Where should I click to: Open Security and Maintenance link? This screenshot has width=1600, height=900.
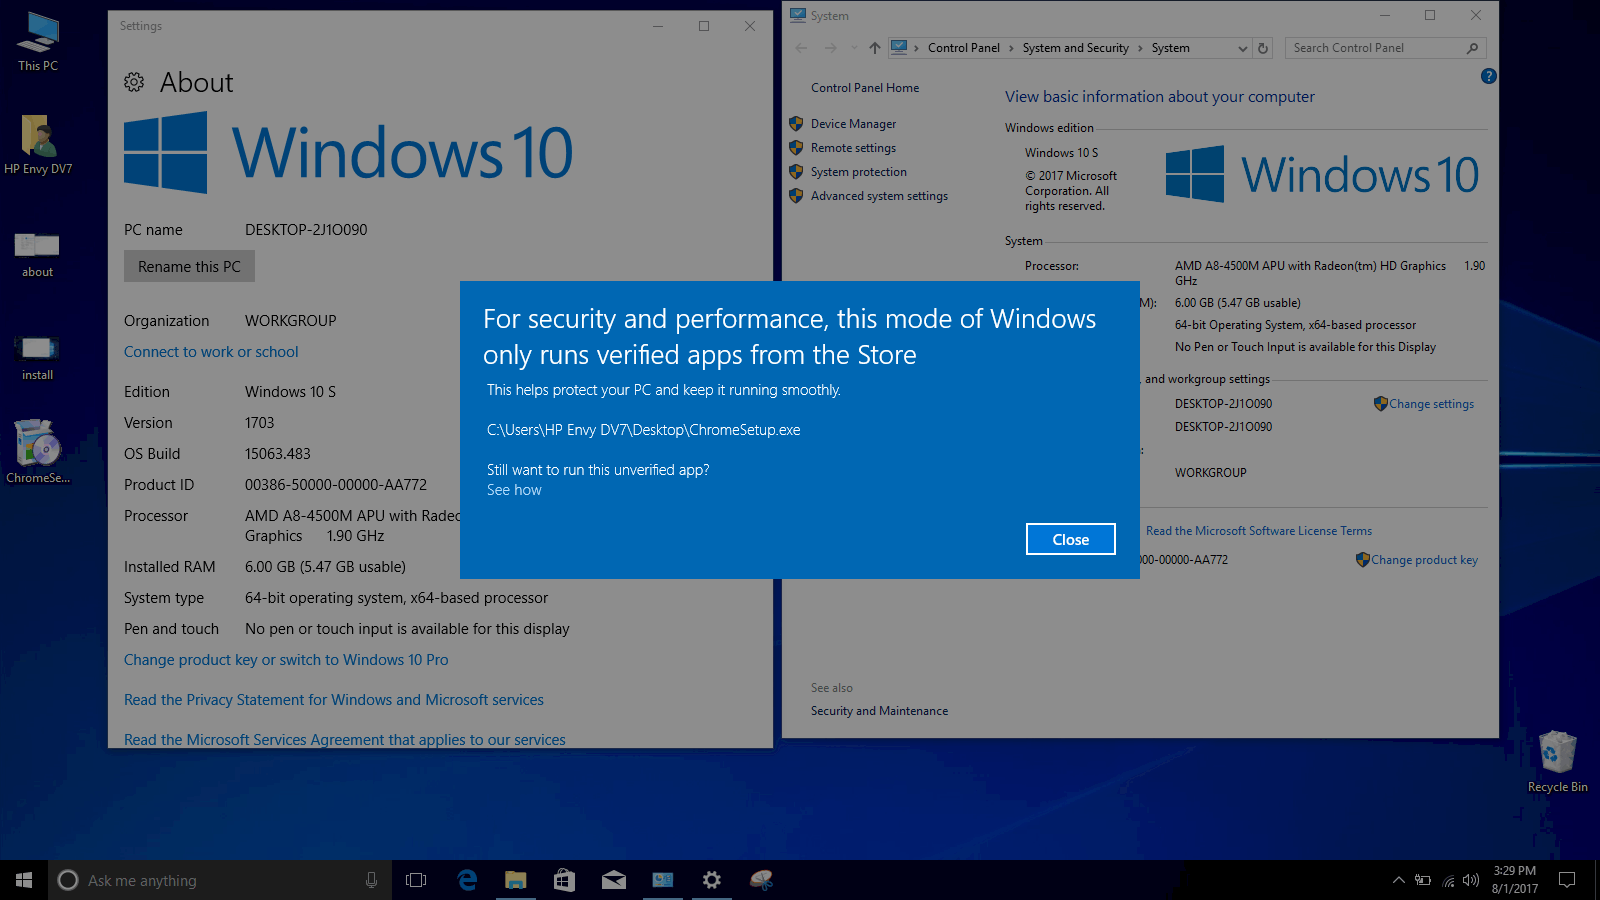(879, 711)
